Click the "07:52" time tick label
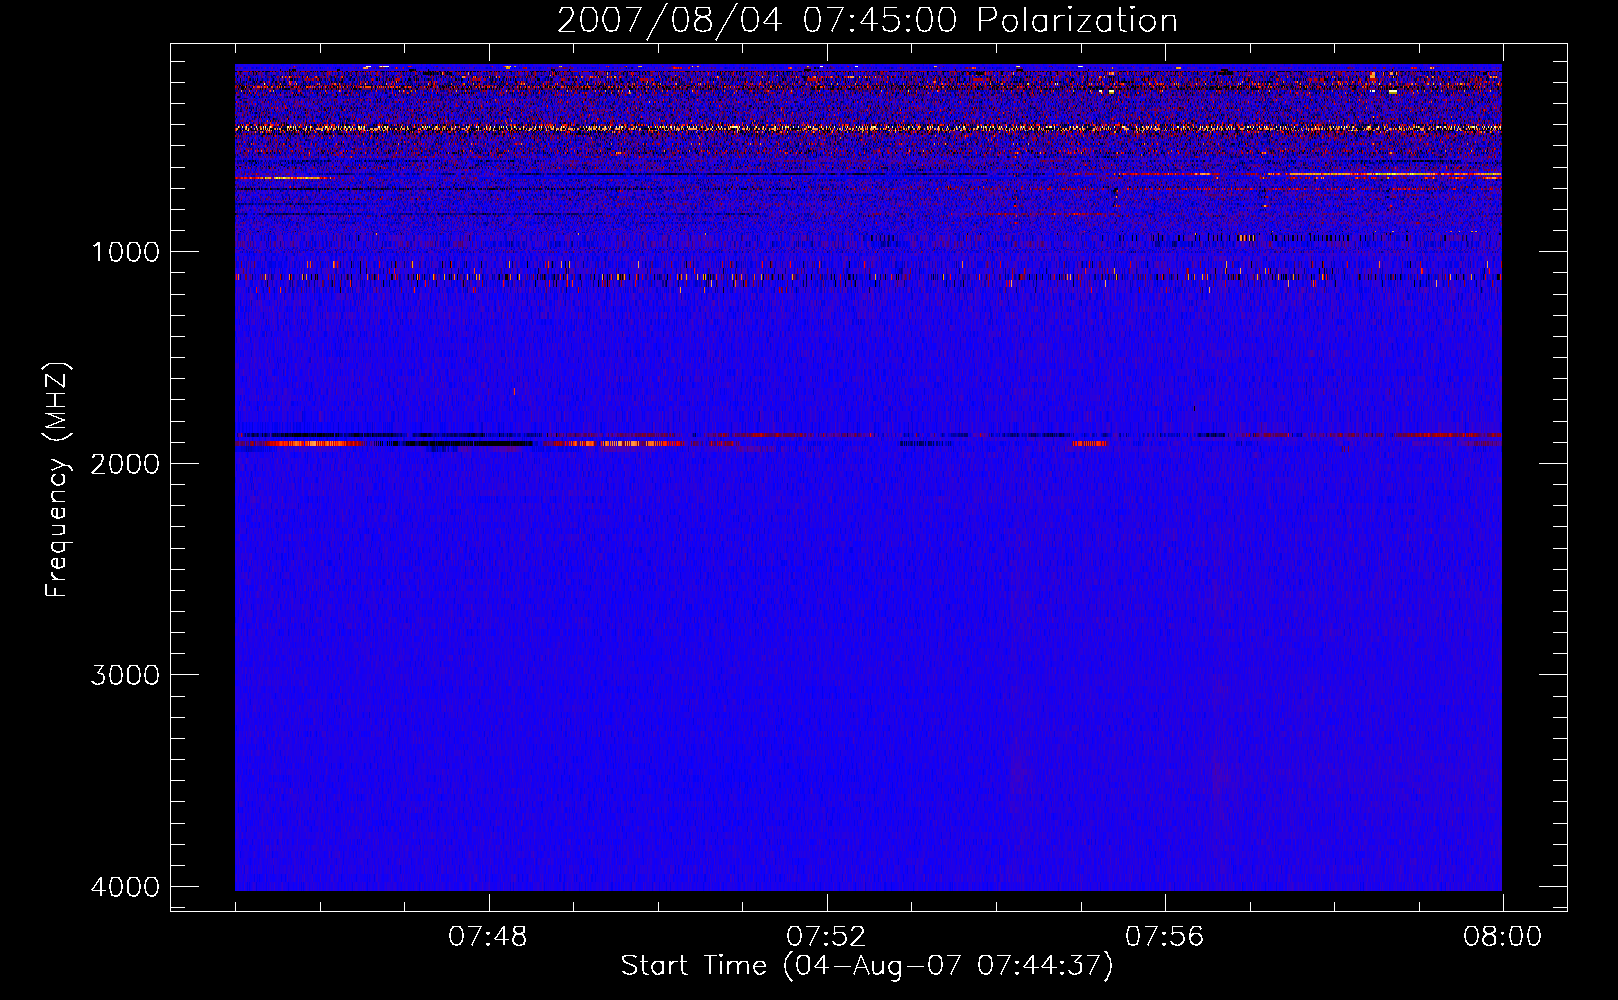The height and width of the screenshot is (1000, 1618). coord(826,937)
